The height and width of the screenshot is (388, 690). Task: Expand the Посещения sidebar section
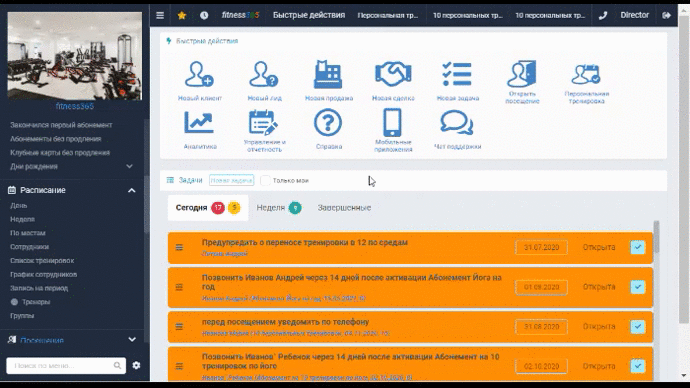pos(132,340)
